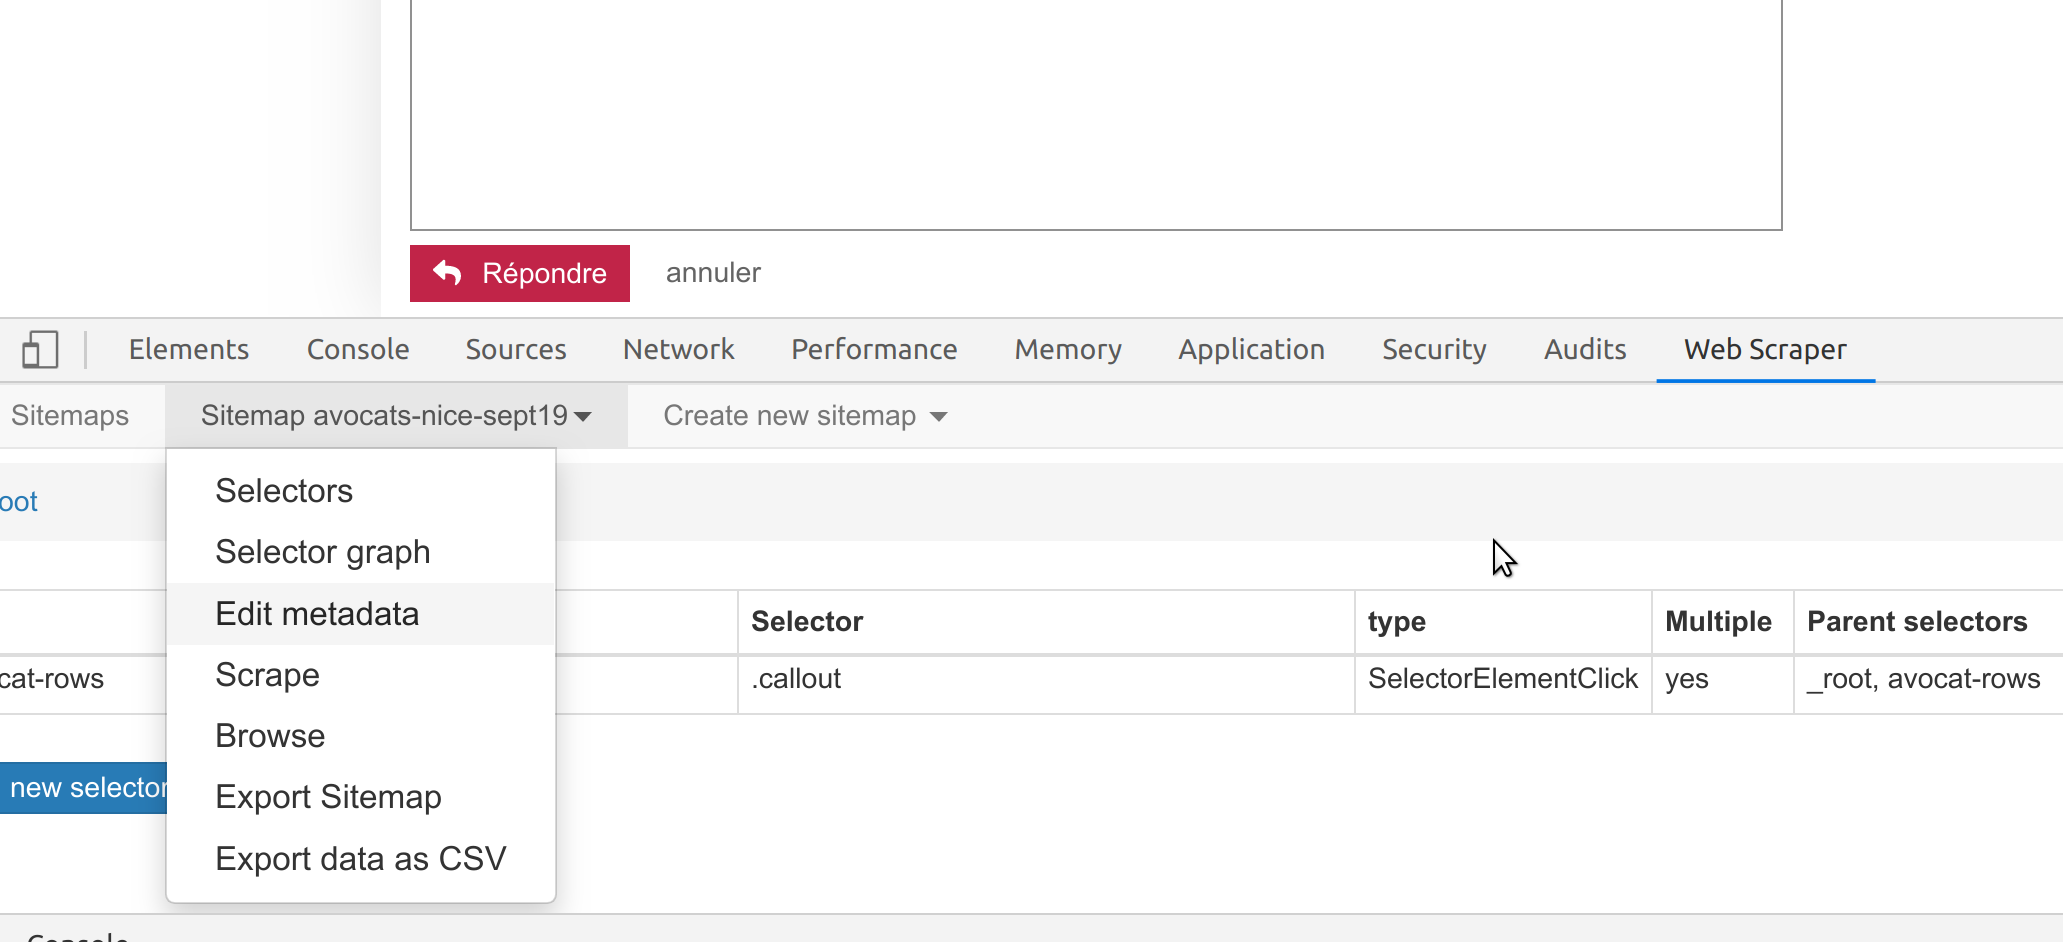Open Selector graph from the menu

[322, 552]
